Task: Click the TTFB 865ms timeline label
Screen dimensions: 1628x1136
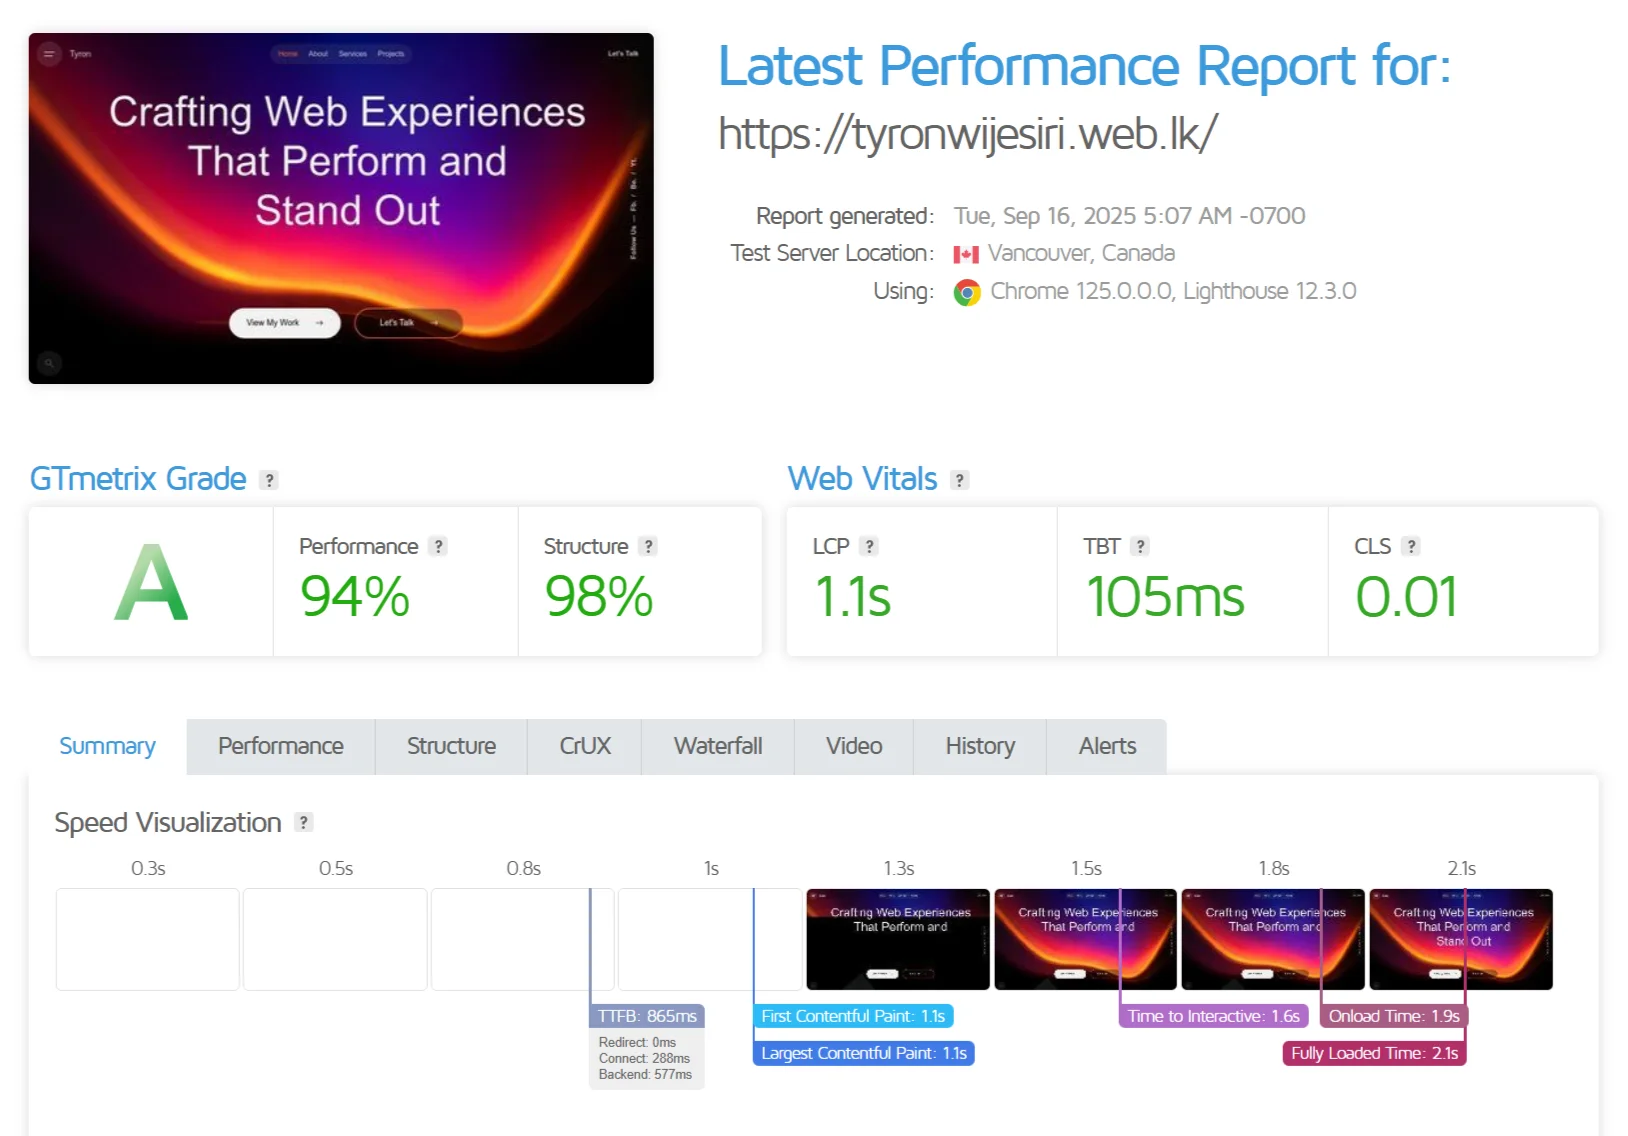Action: coord(646,1016)
